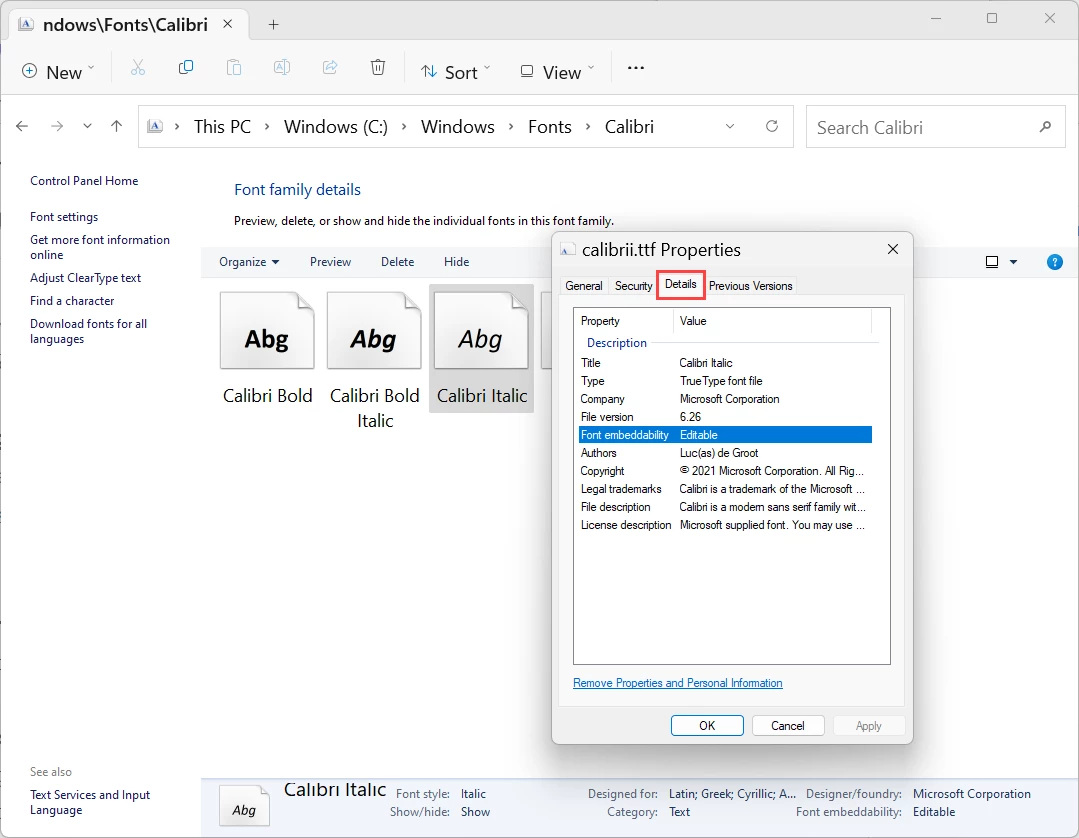Open Text Services and Input Language
The height and width of the screenshot is (838, 1079).
coord(90,802)
